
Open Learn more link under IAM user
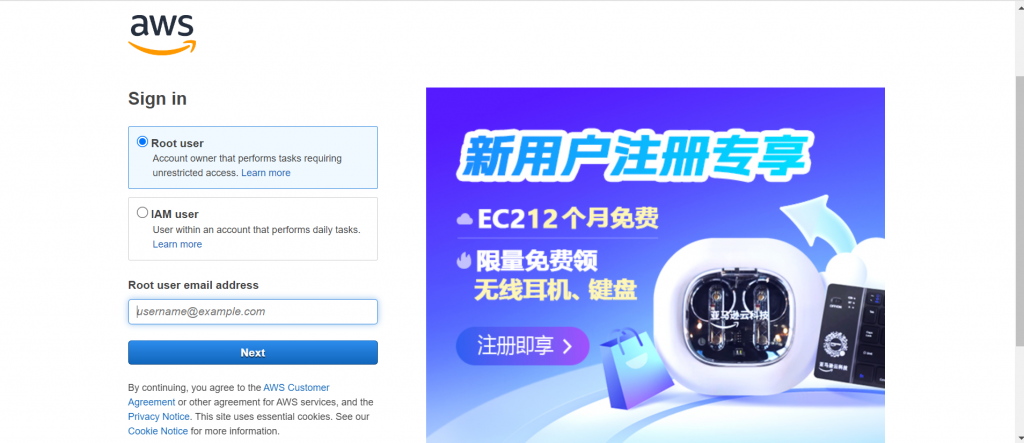click(x=177, y=244)
